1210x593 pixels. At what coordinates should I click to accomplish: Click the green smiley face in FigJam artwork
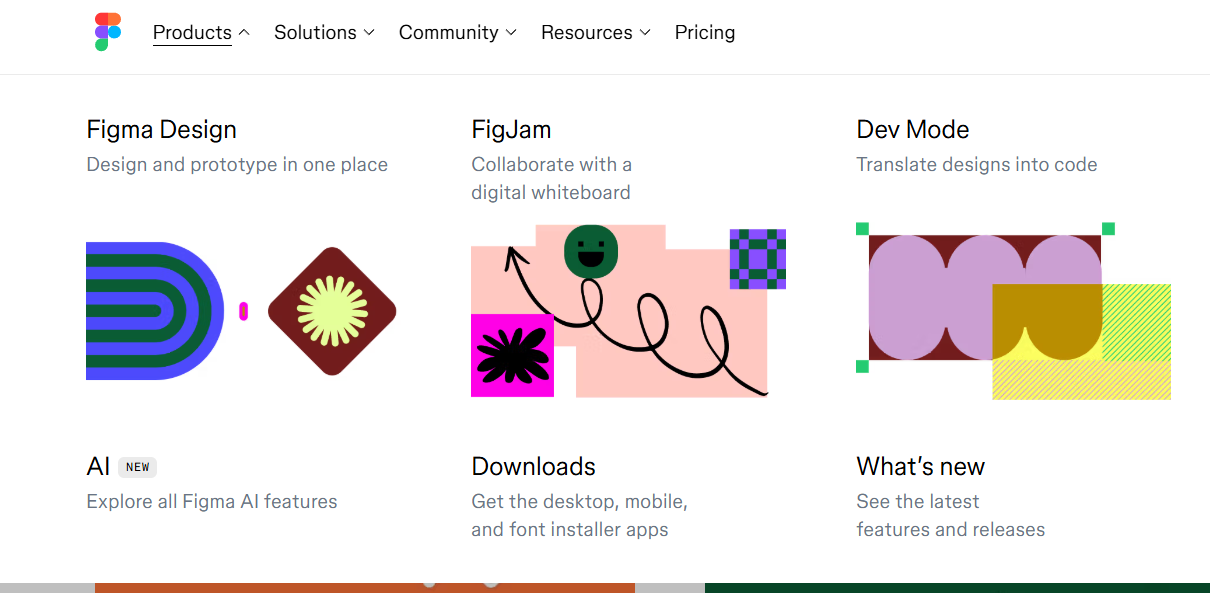[x=590, y=252]
